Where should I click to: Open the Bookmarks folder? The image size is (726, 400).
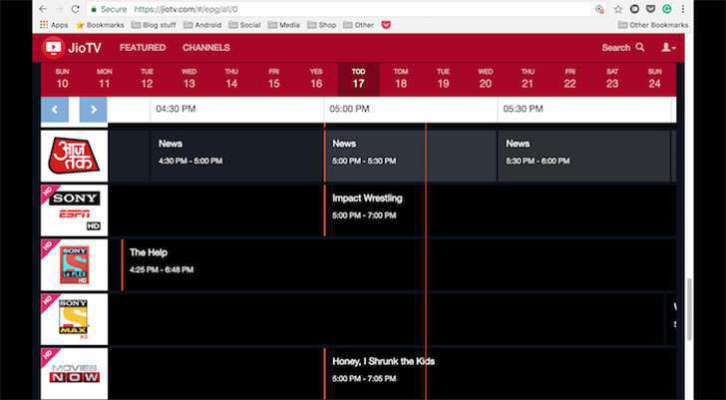click(x=100, y=25)
